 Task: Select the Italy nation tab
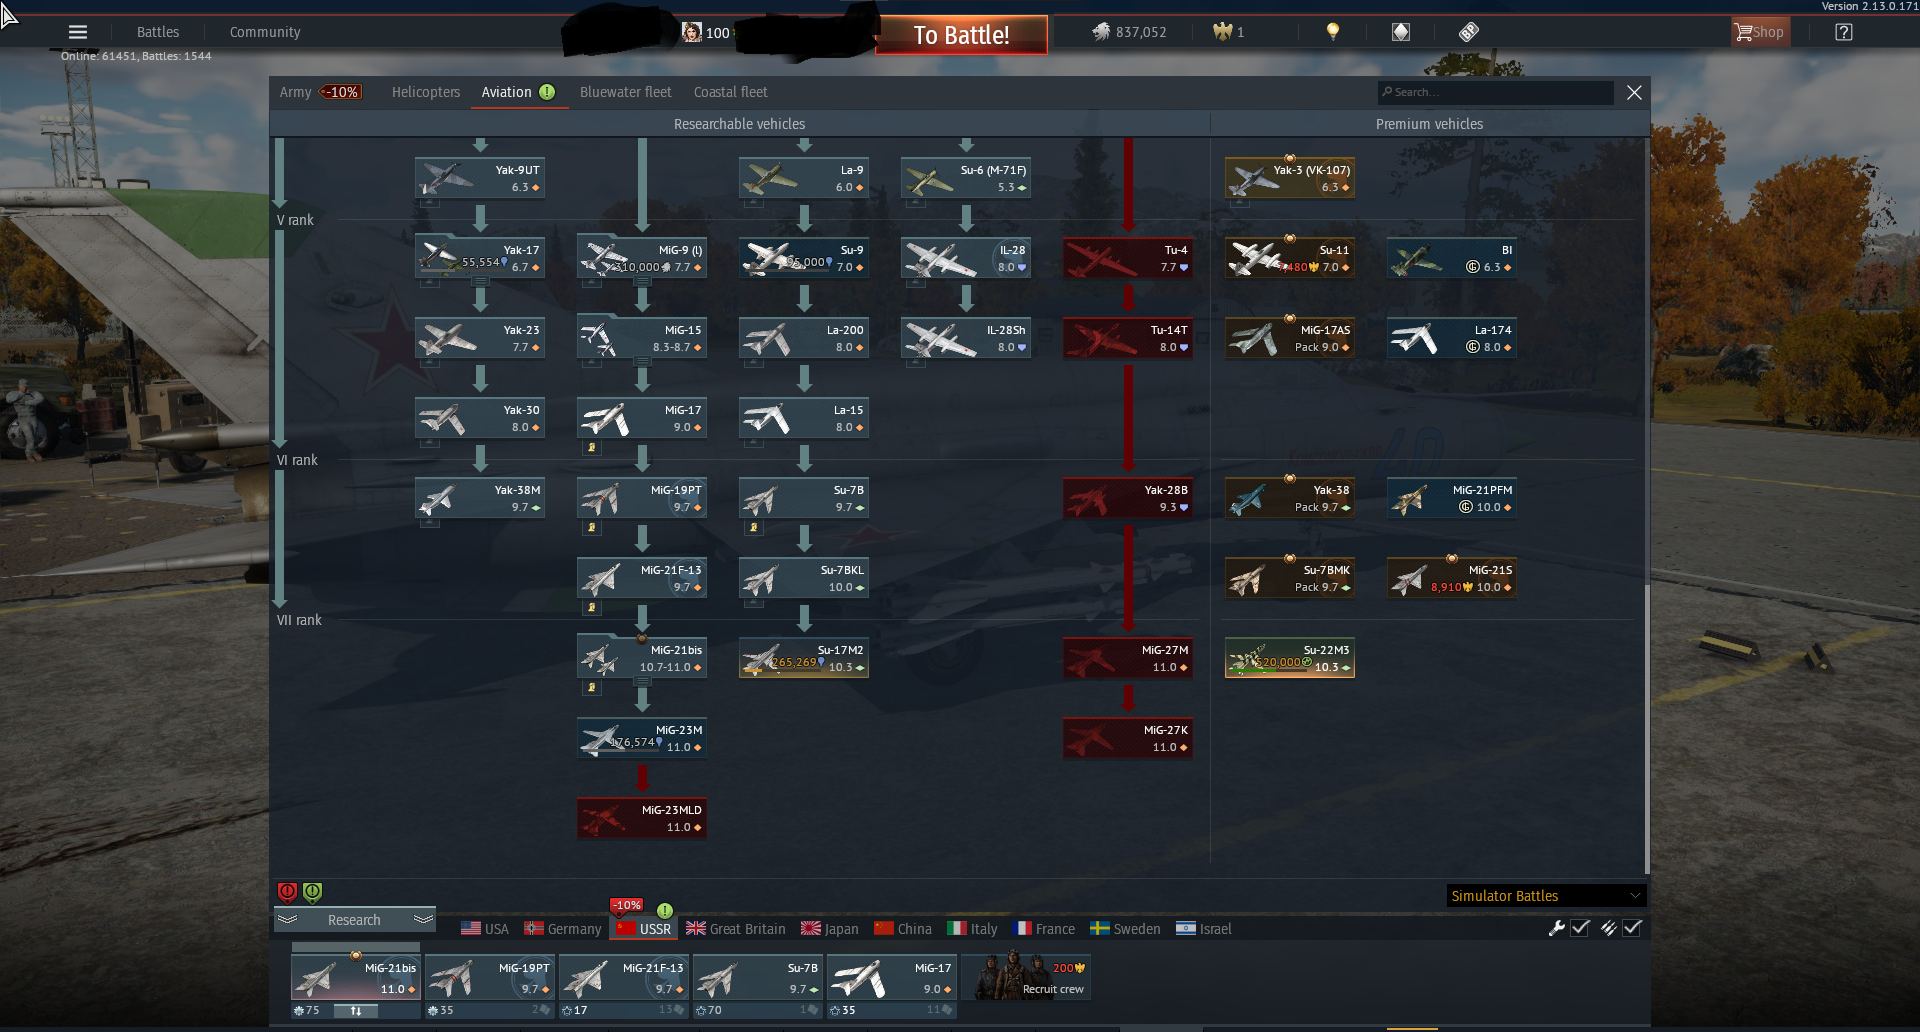tap(972, 929)
